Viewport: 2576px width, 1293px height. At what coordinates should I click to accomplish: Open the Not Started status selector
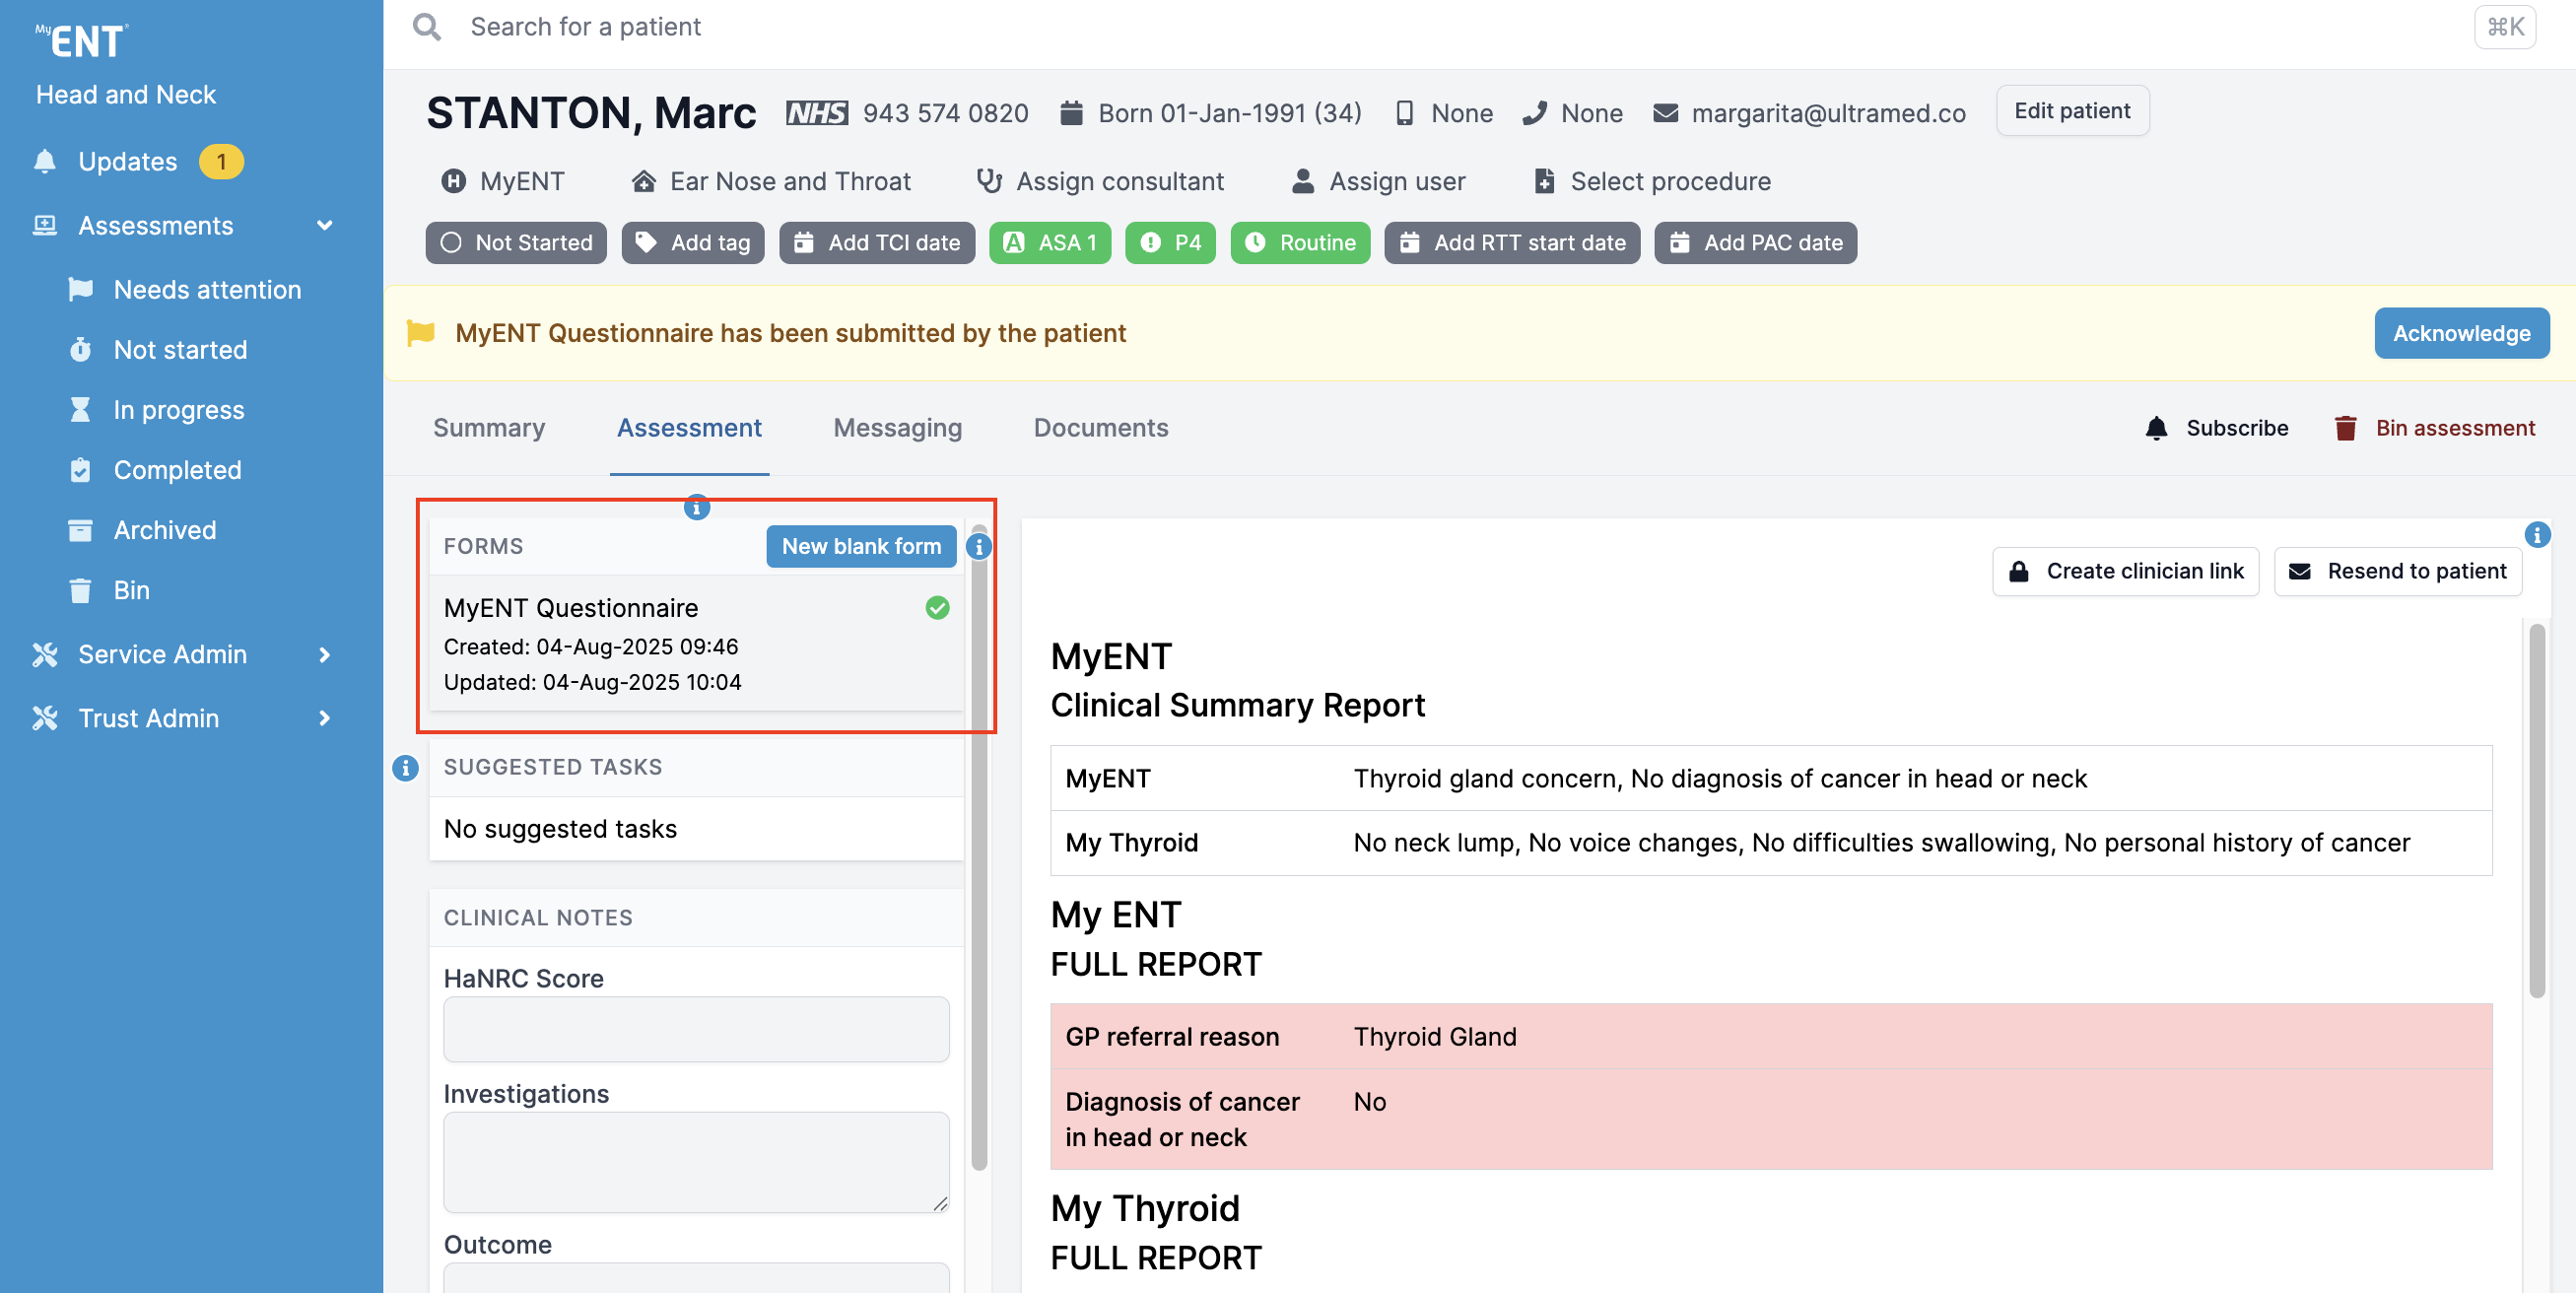pos(516,243)
